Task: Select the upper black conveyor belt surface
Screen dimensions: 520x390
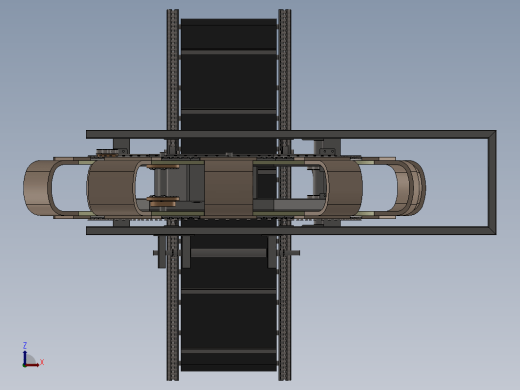Action: (229, 75)
